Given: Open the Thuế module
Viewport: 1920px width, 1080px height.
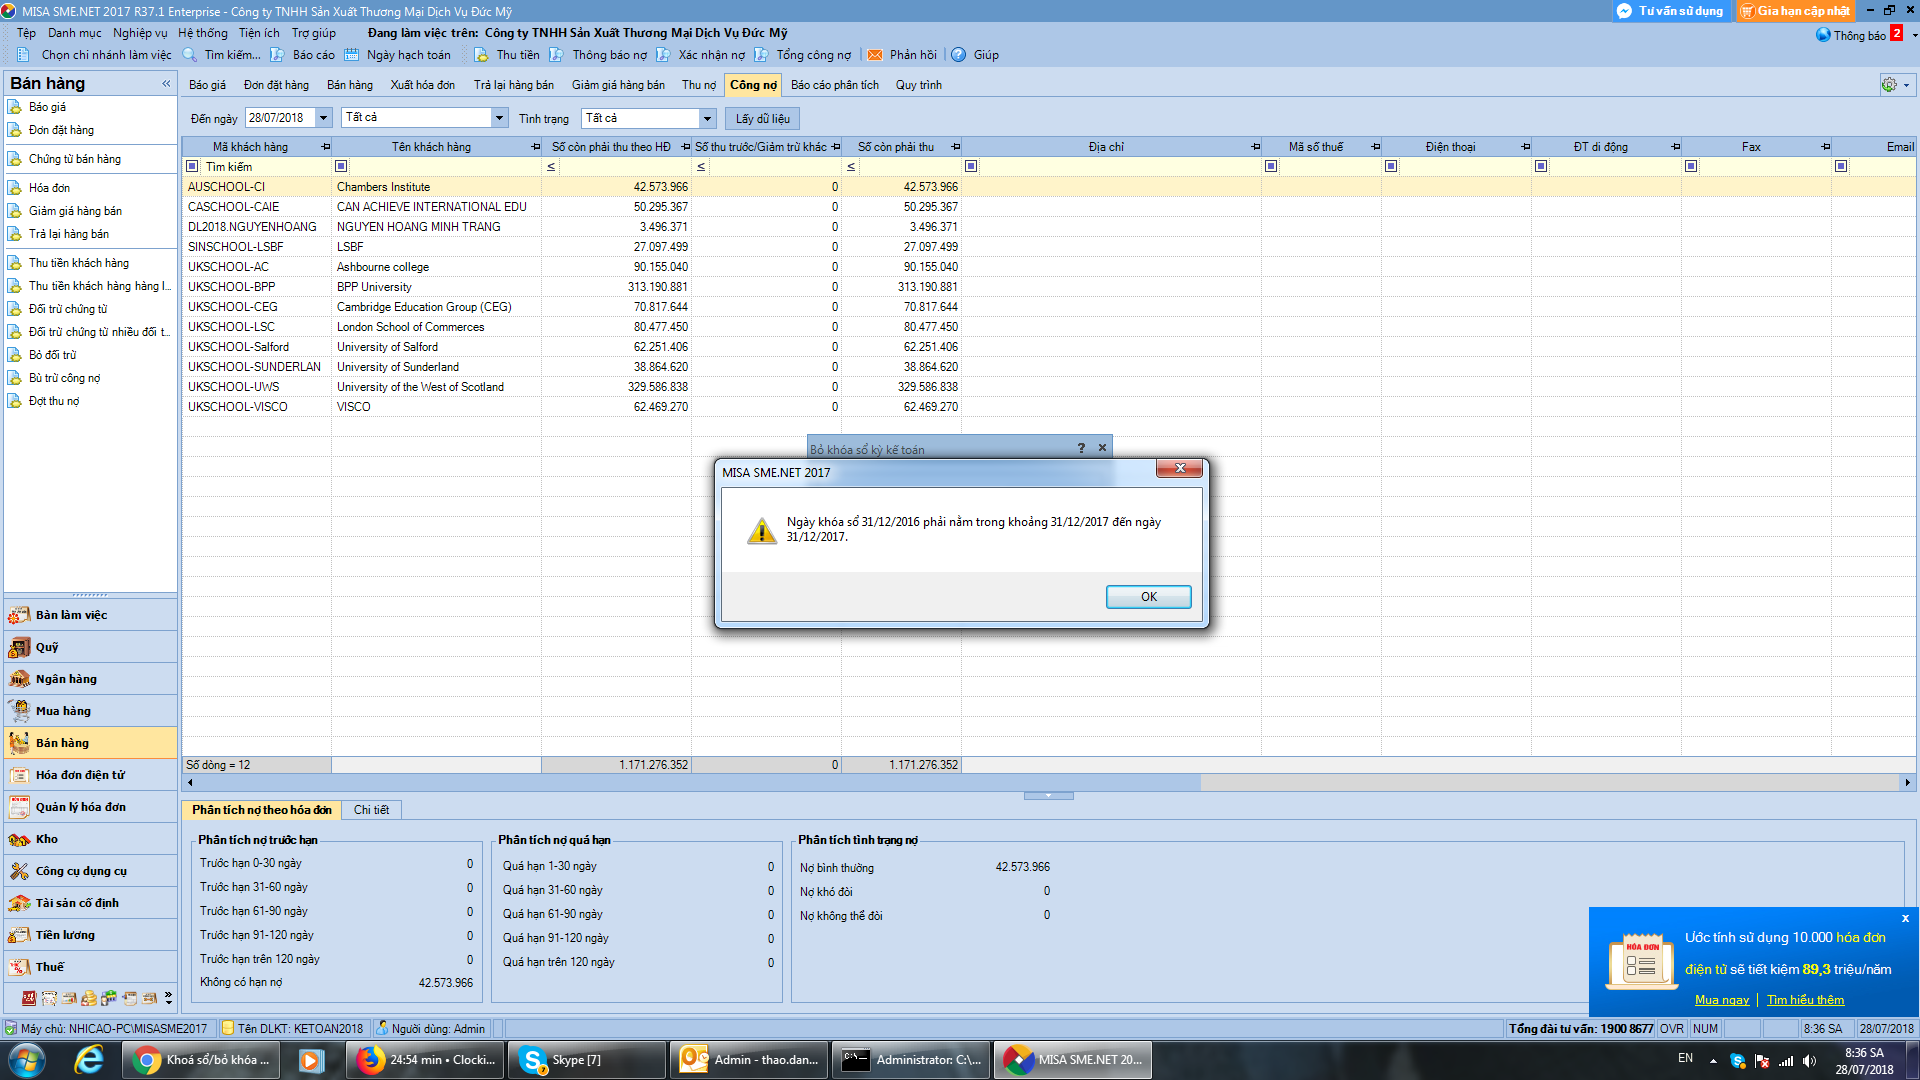Looking at the screenshot, I should 91,967.
